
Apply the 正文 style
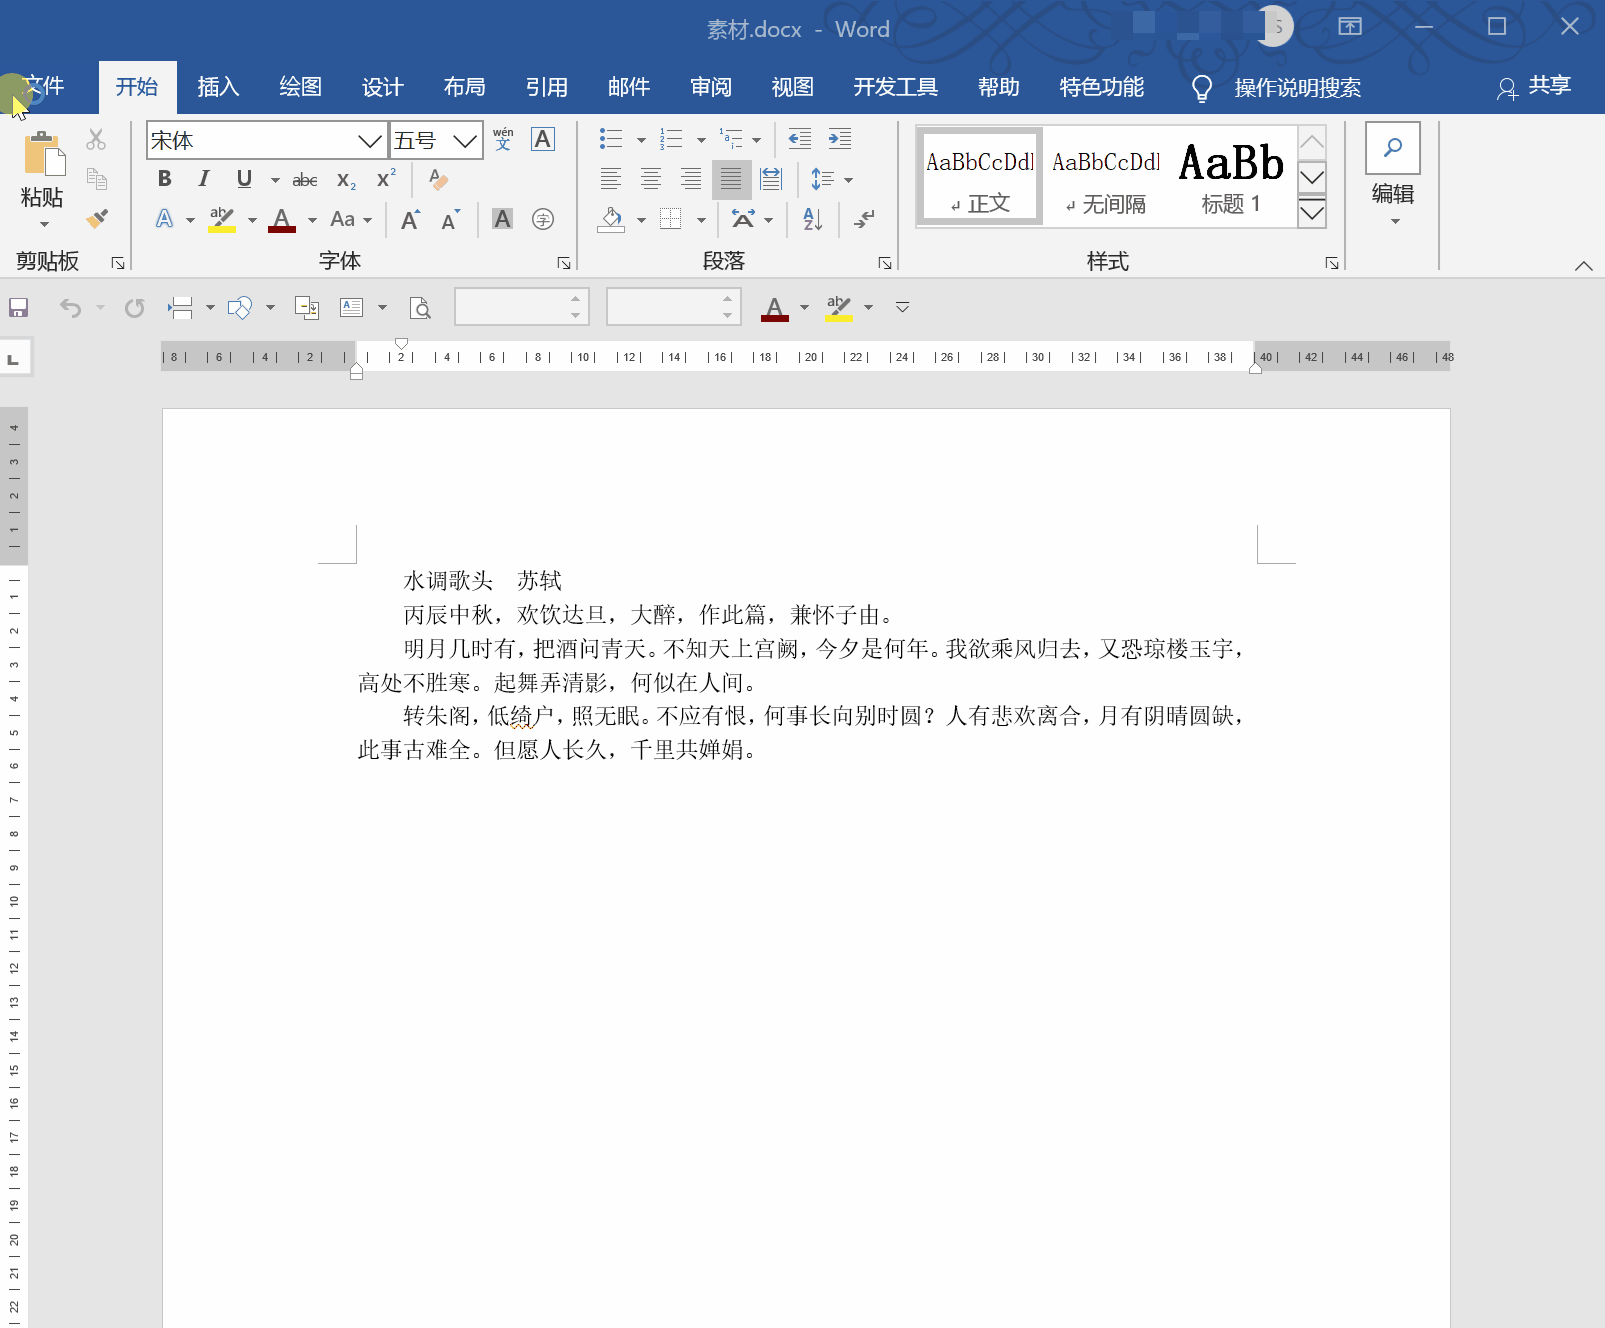point(980,177)
